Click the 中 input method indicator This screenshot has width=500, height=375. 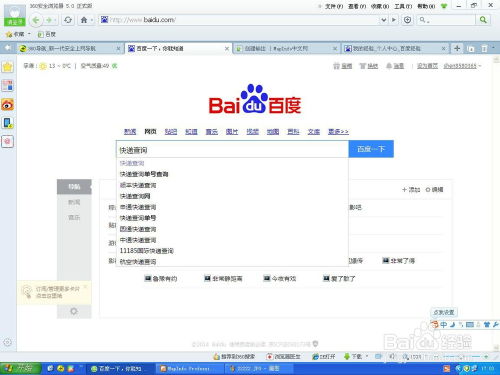click(444, 324)
